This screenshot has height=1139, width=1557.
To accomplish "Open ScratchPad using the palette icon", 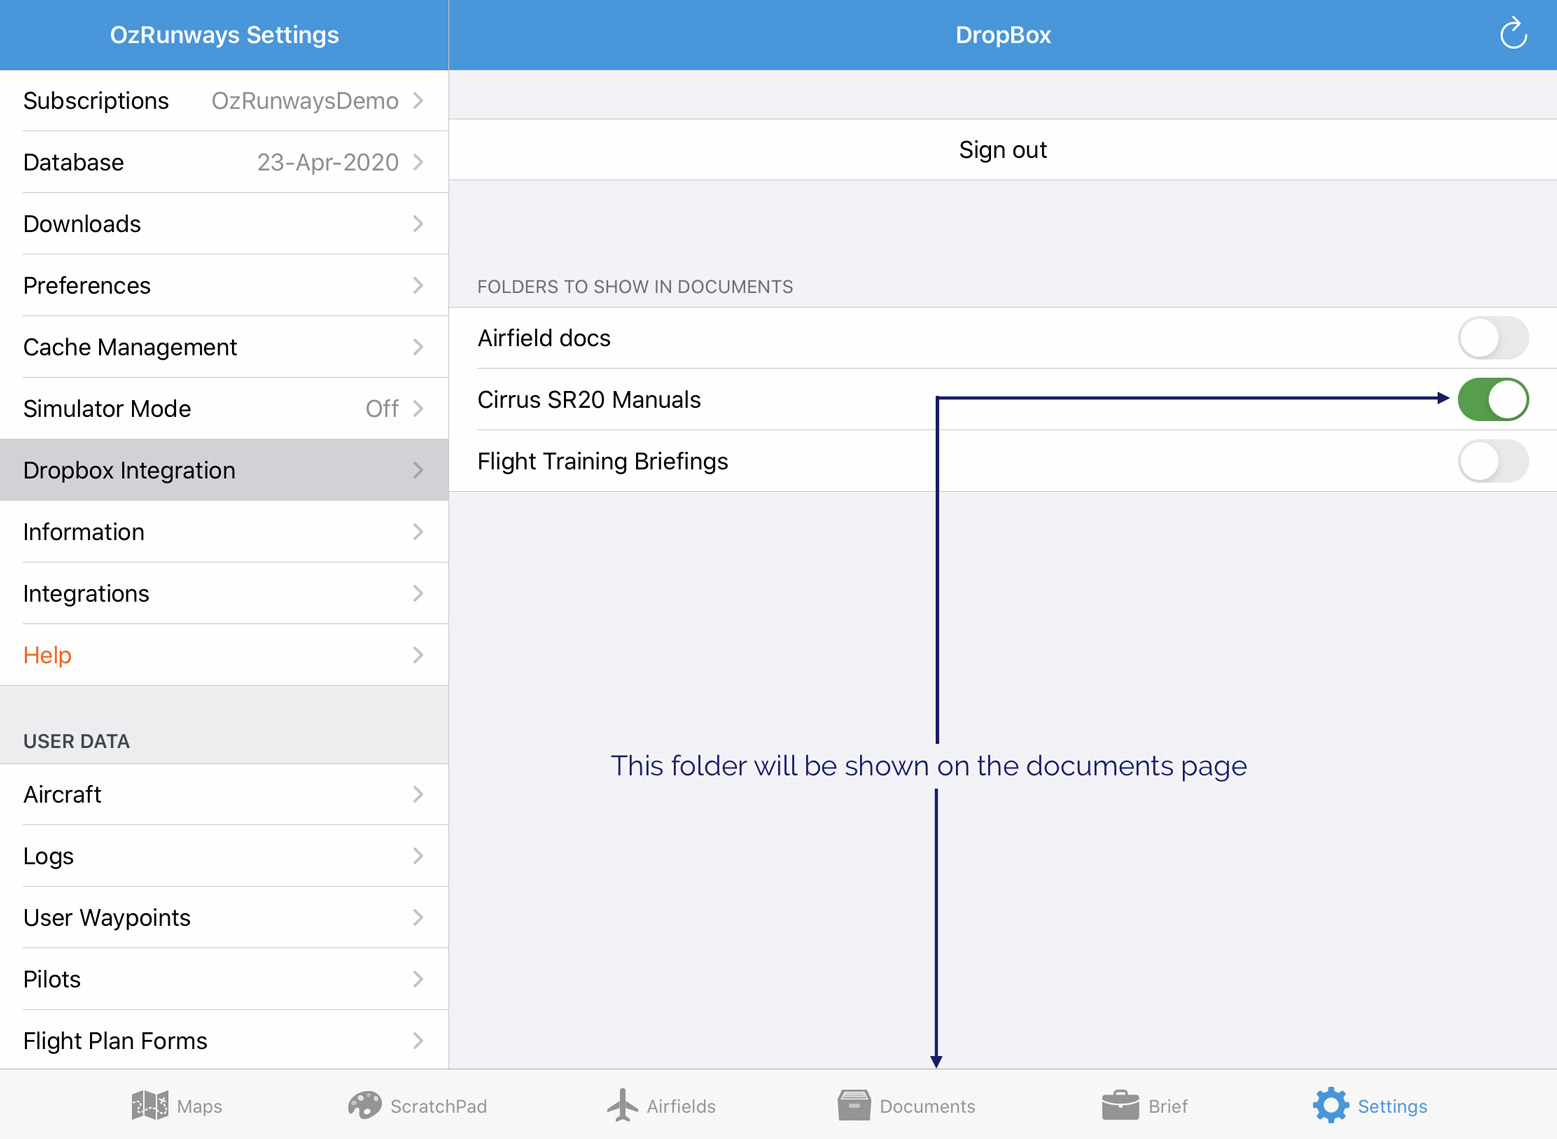I will tap(366, 1105).
